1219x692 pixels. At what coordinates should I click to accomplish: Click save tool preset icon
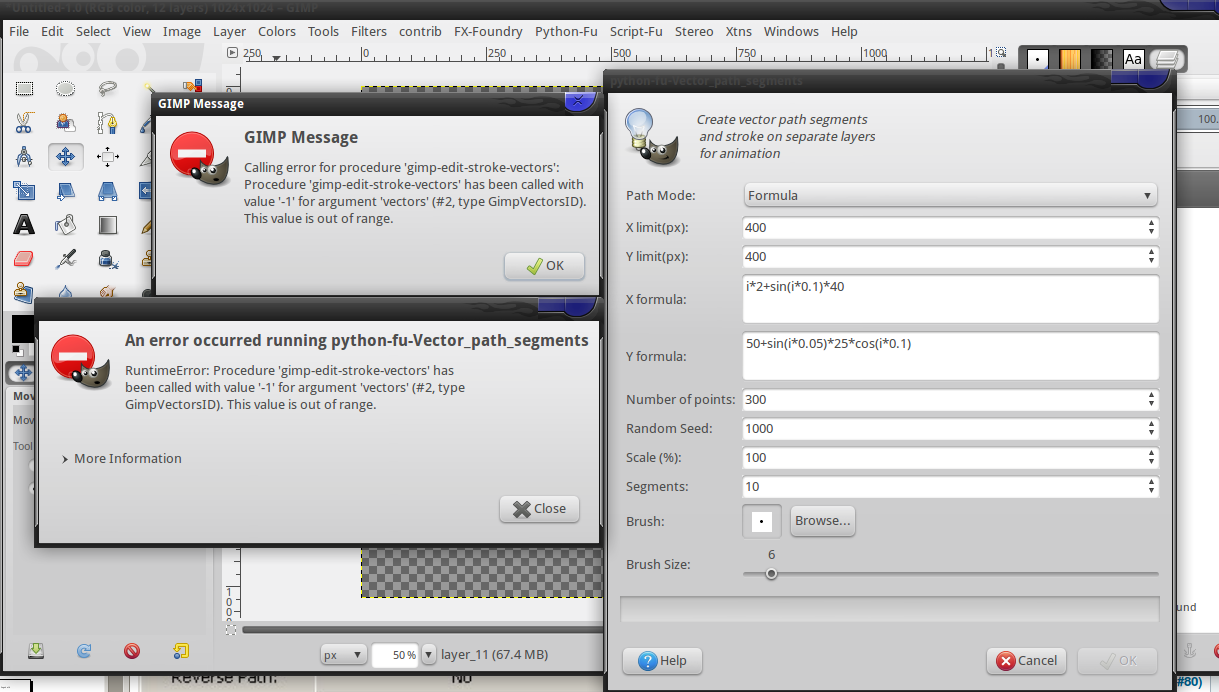click(x=35, y=651)
